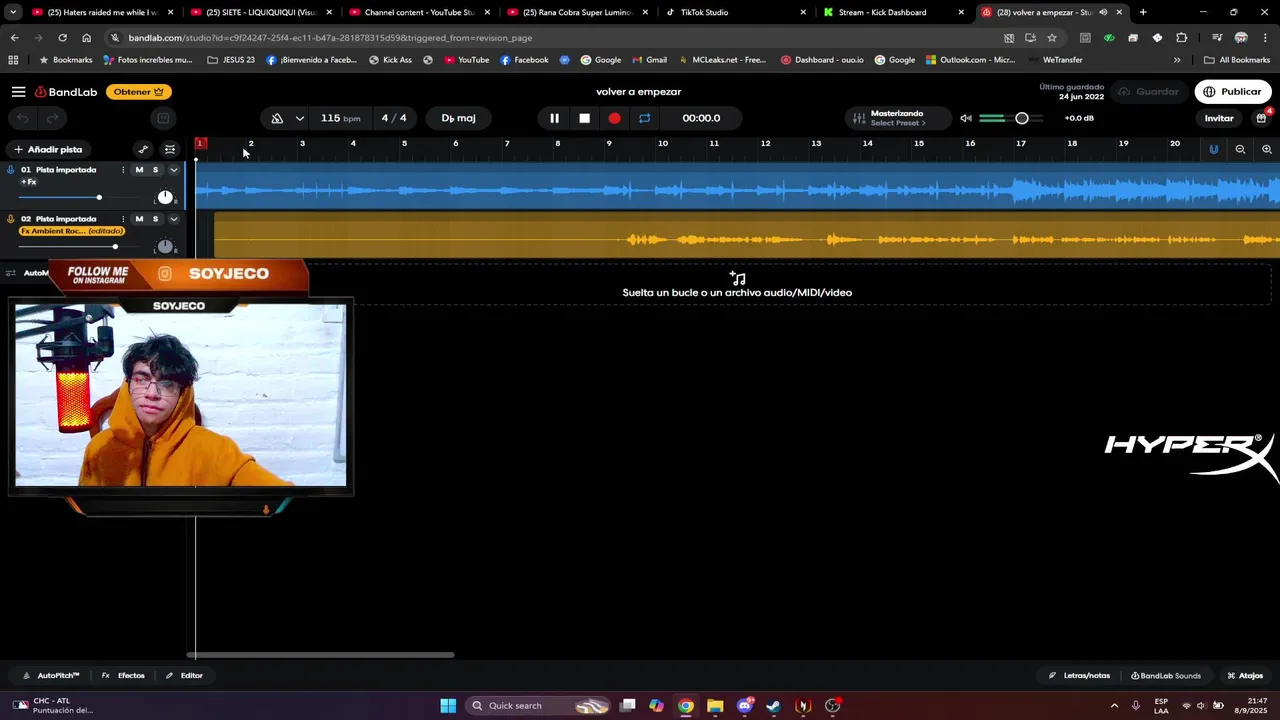Solo track 01 Pista importada
Viewport: 1280px width, 720px height.
click(155, 170)
